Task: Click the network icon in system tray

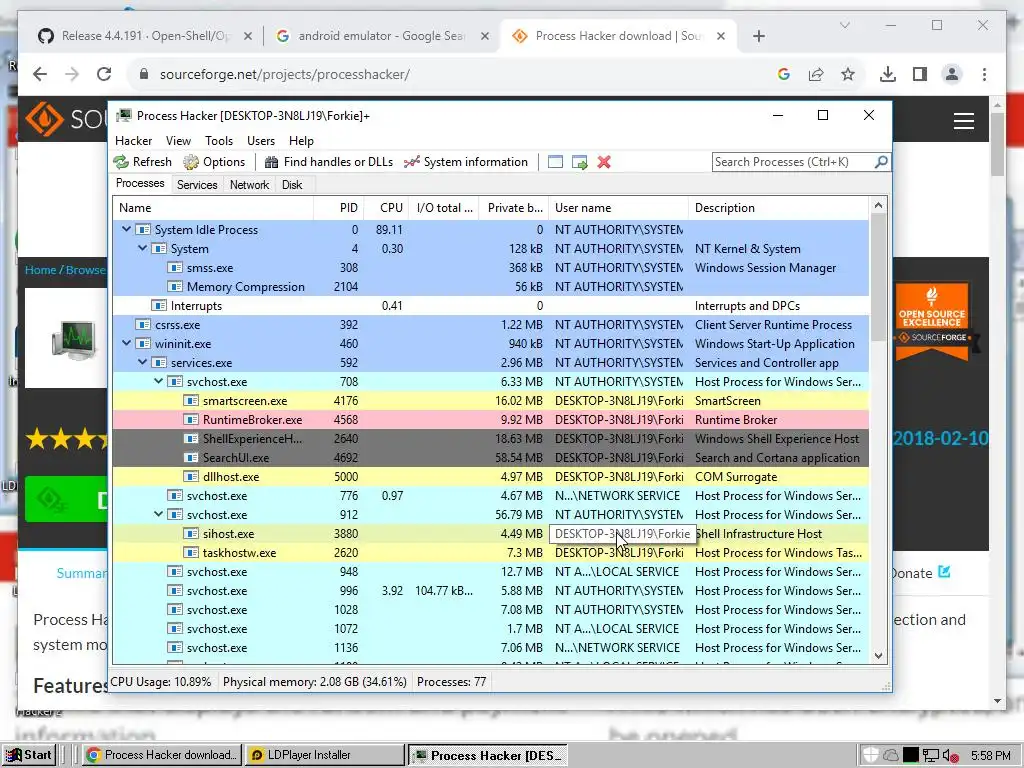Action: click(x=931, y=756)
